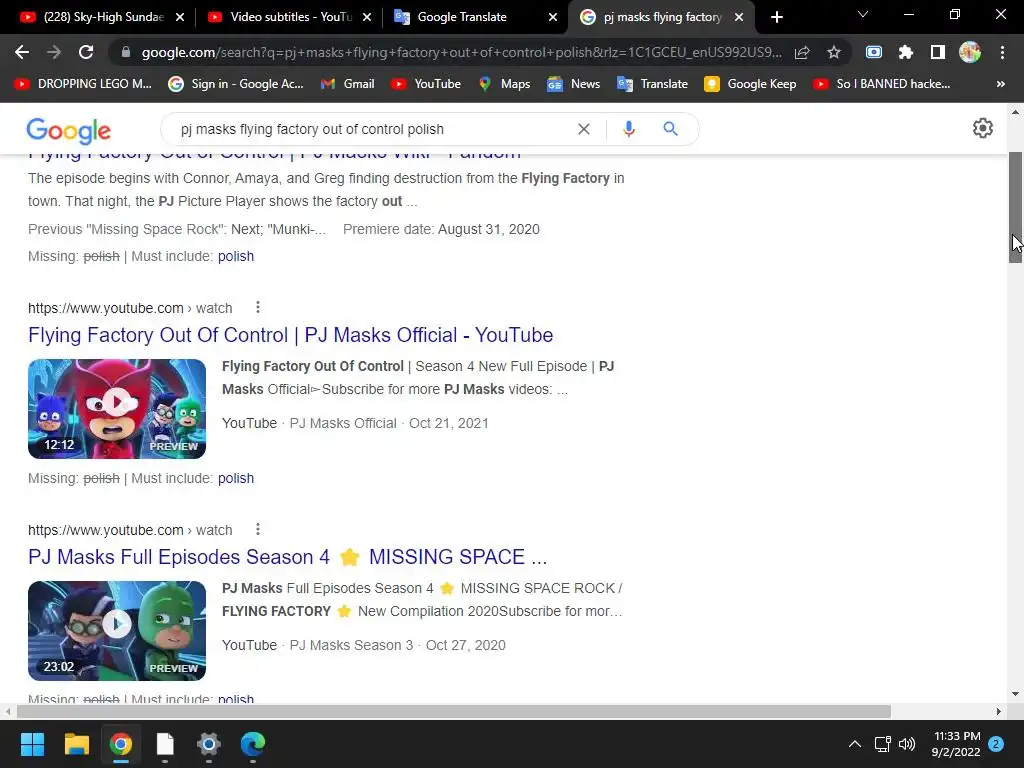Open File Explorer from the taskbar
Image resolution: width=1024 pixels, height=768 pixels.
[76, 744]
